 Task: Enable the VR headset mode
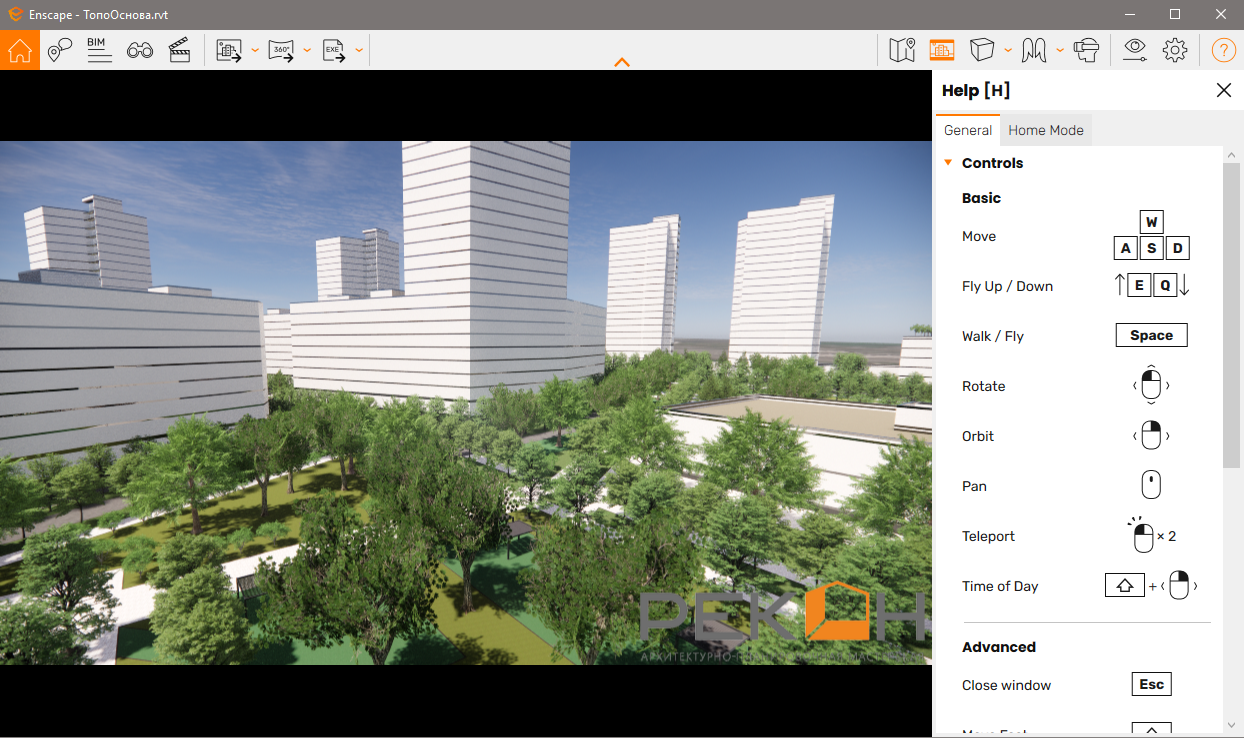pyautogui.click(x=1086, y=50)
